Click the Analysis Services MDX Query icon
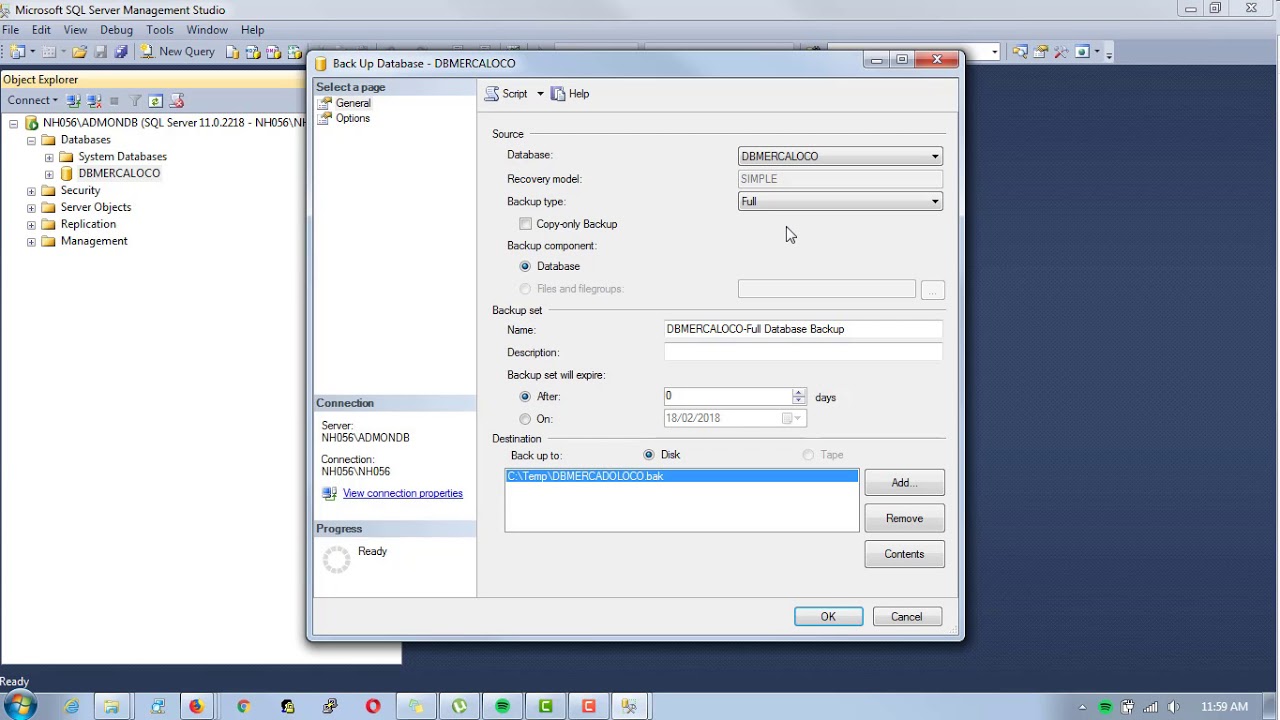The image size is (1280, 720). pyautogui.click(x=253, y=51)
